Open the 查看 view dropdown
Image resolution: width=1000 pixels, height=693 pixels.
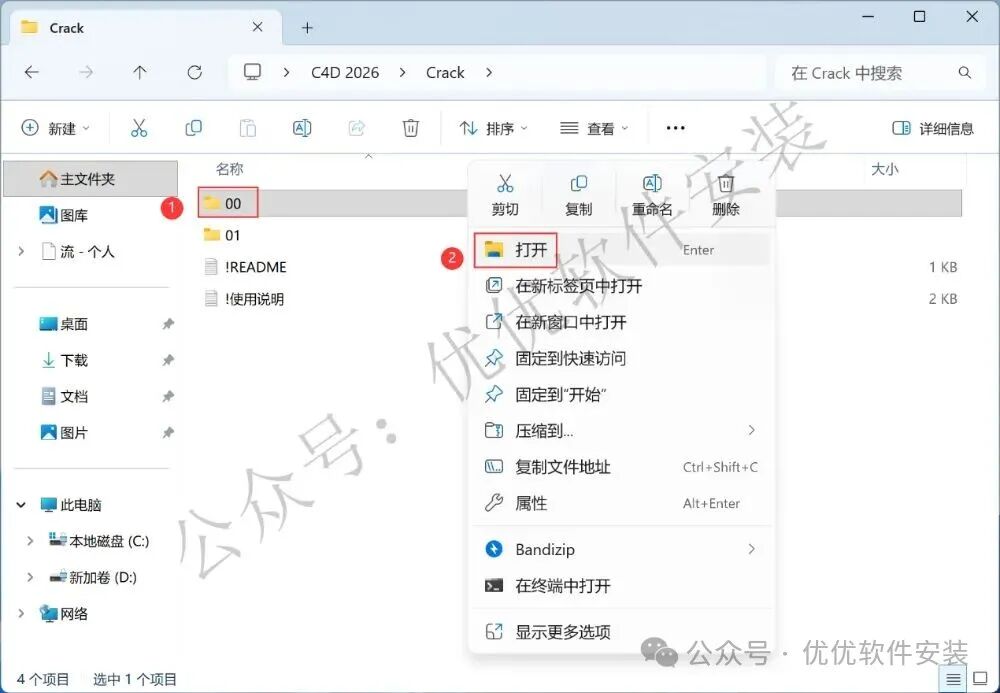[x=594, y=128]
